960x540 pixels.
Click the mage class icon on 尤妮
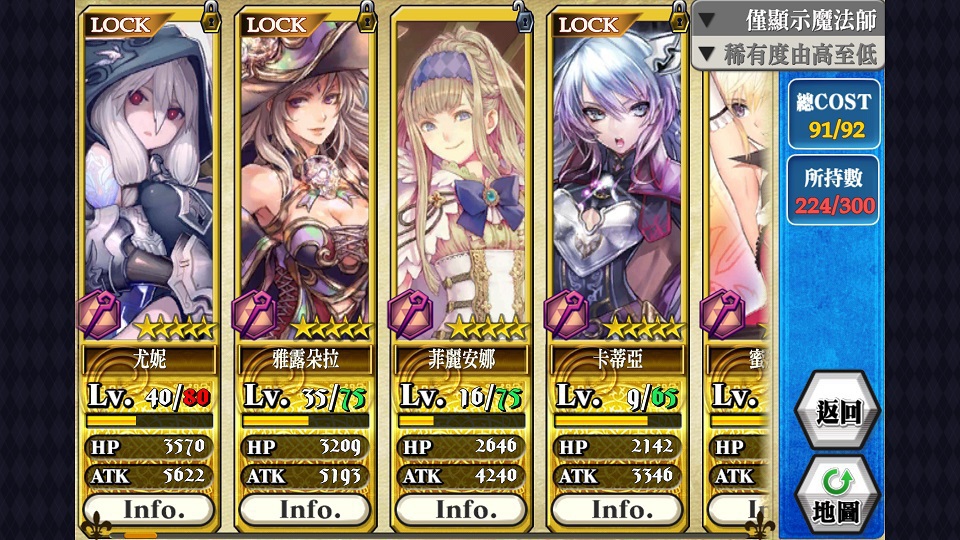[100, 315]
